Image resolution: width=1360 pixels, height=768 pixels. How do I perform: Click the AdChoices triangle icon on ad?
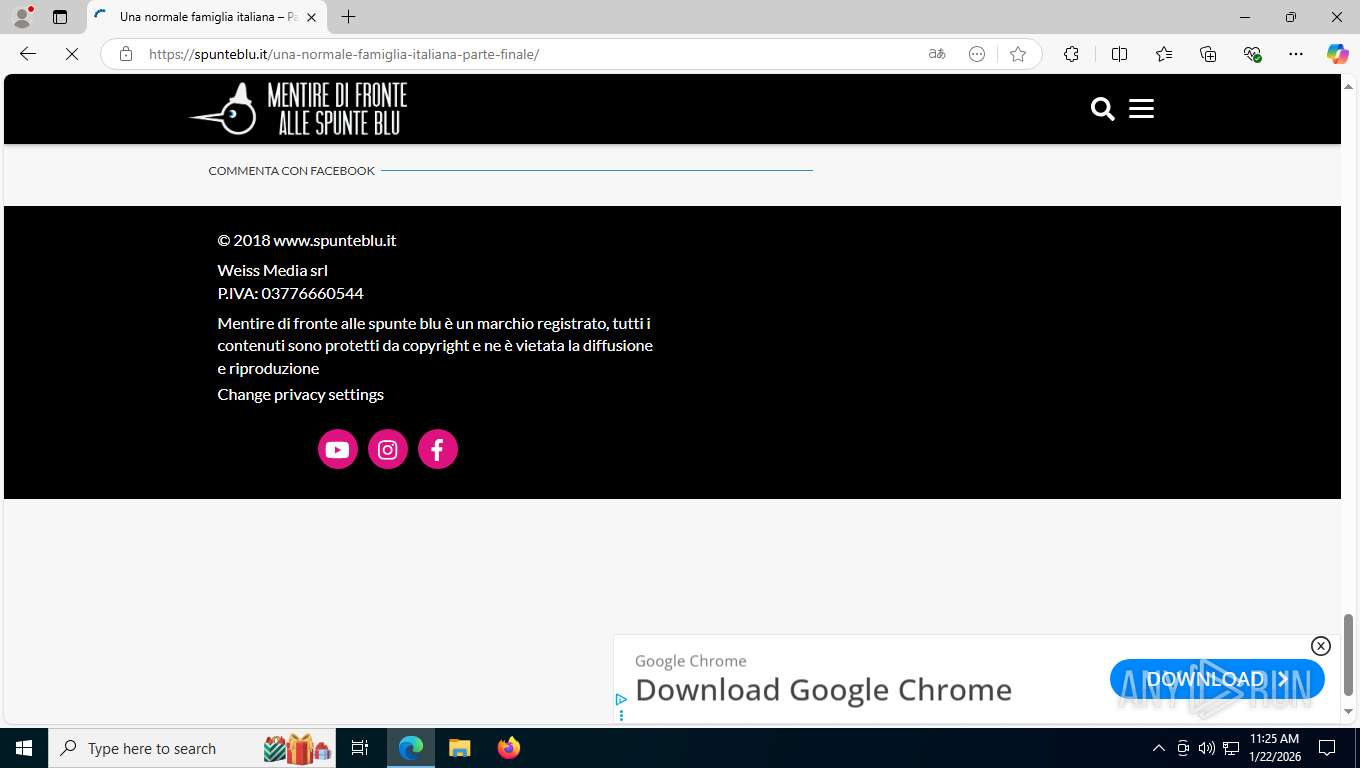[x=621, y=700]
